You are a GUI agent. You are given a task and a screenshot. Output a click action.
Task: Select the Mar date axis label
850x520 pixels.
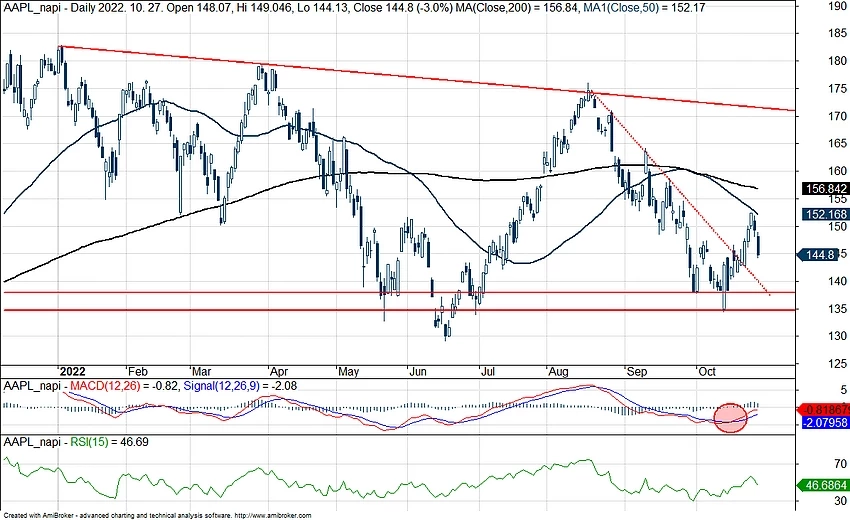tap(201, 371)
